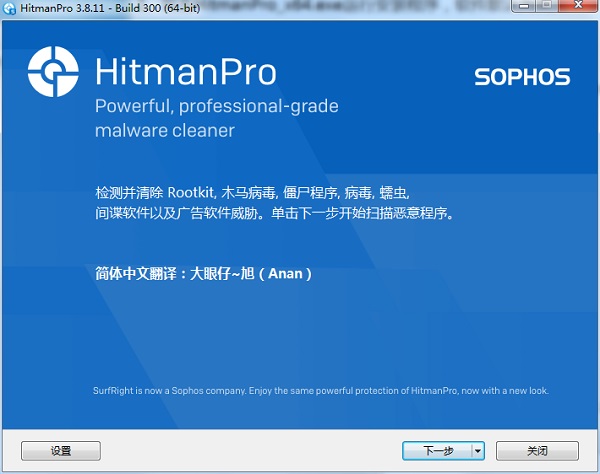Image resolution: width=600 pixels, height=474 pixels.
Task: Click 下一步 to start scanning
Action: (x=437, y=451)
